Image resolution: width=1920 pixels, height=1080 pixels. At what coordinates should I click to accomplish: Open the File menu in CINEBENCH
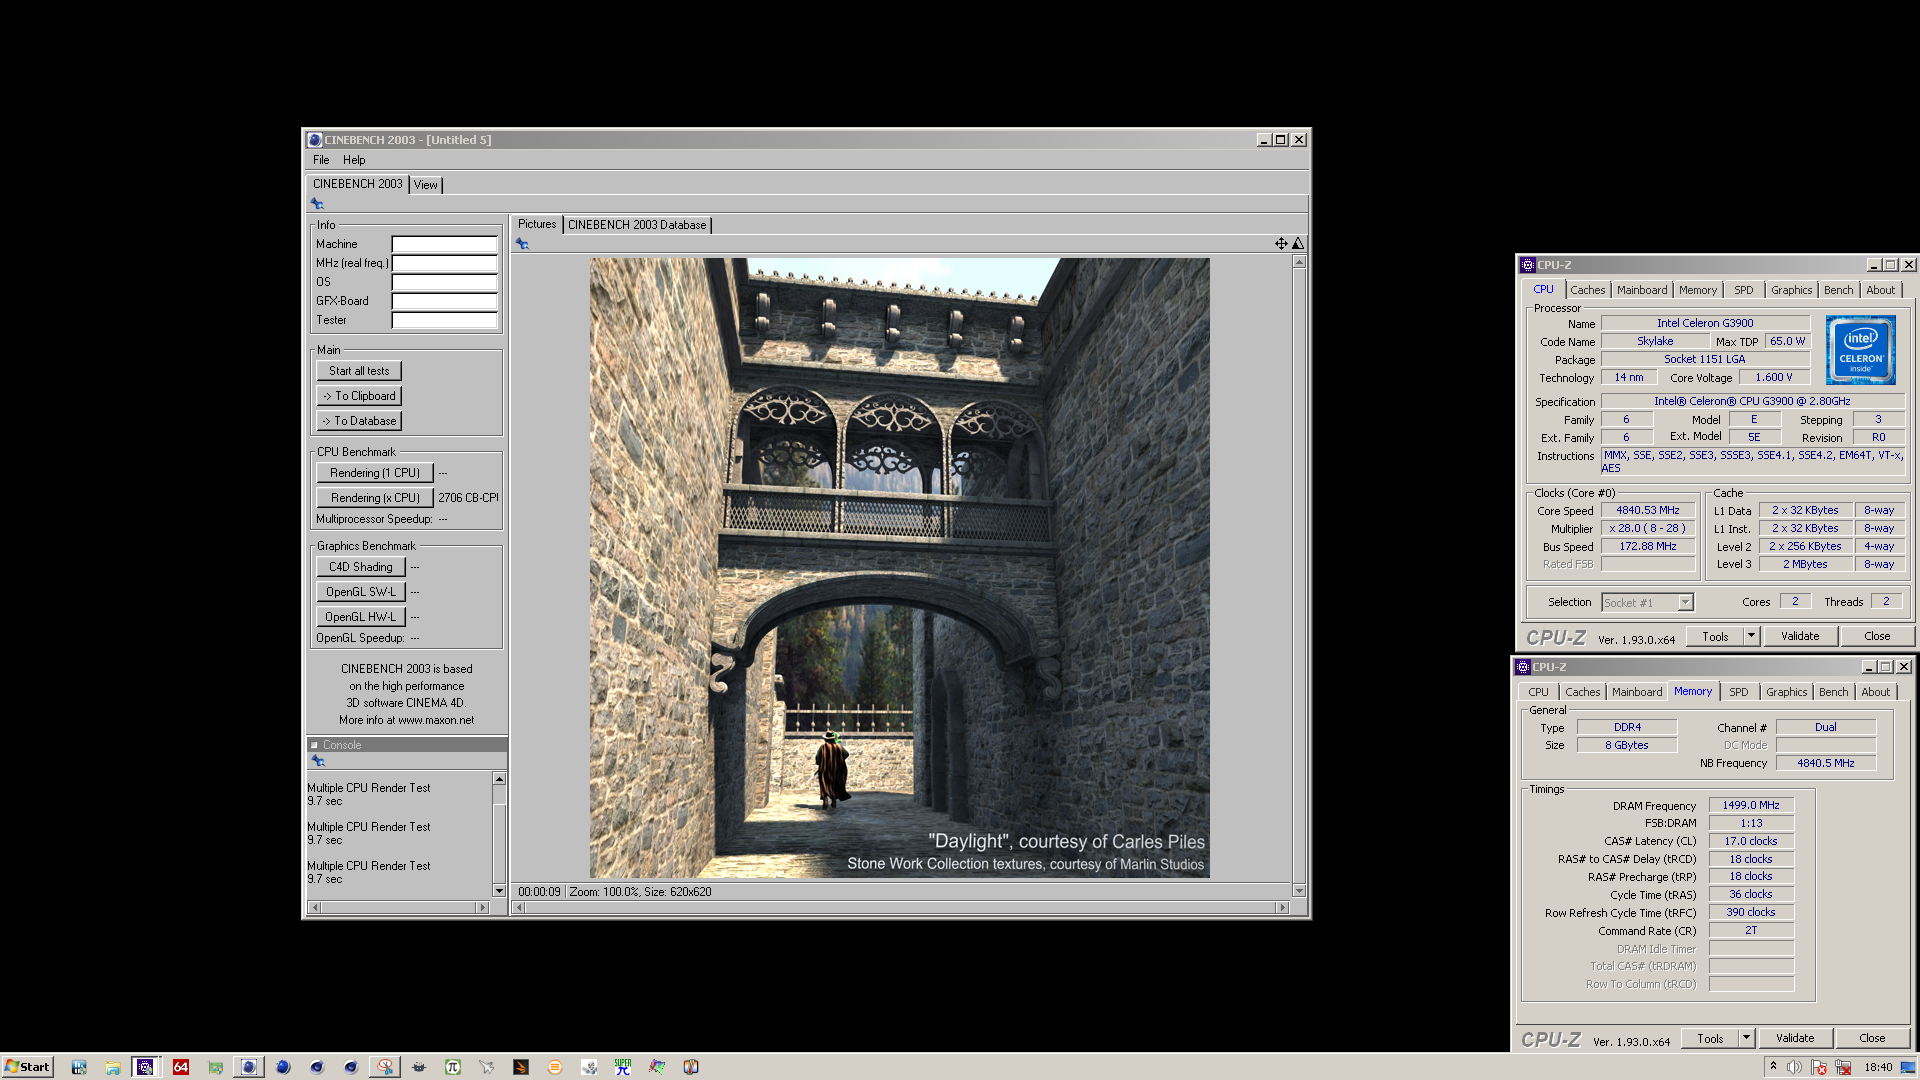[x=321, y=160]
